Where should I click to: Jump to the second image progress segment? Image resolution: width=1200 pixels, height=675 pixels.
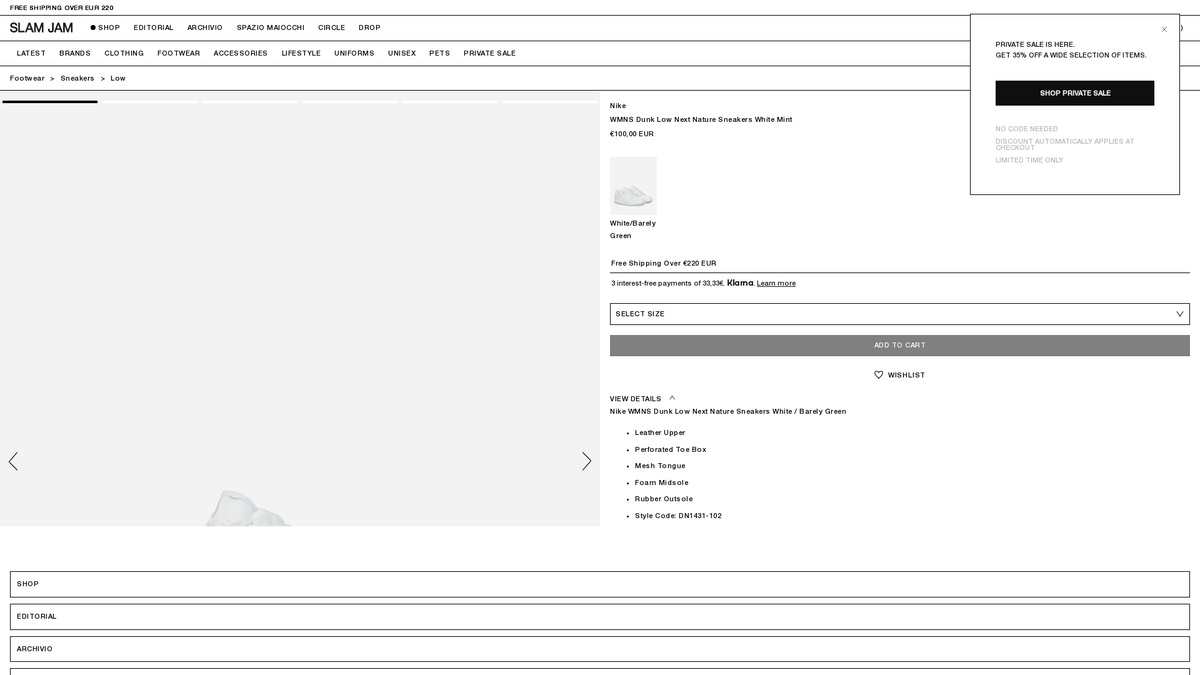pyautogui.click(x=150, y=101)
